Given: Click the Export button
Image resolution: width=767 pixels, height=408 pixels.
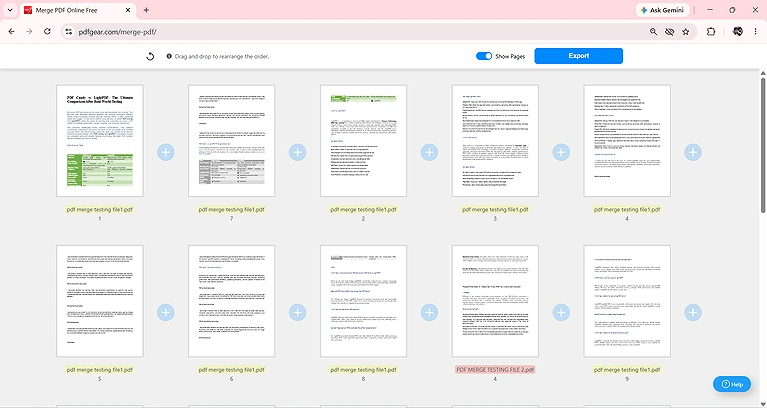Looking at the screenshot, I should (x=579, y=56).
